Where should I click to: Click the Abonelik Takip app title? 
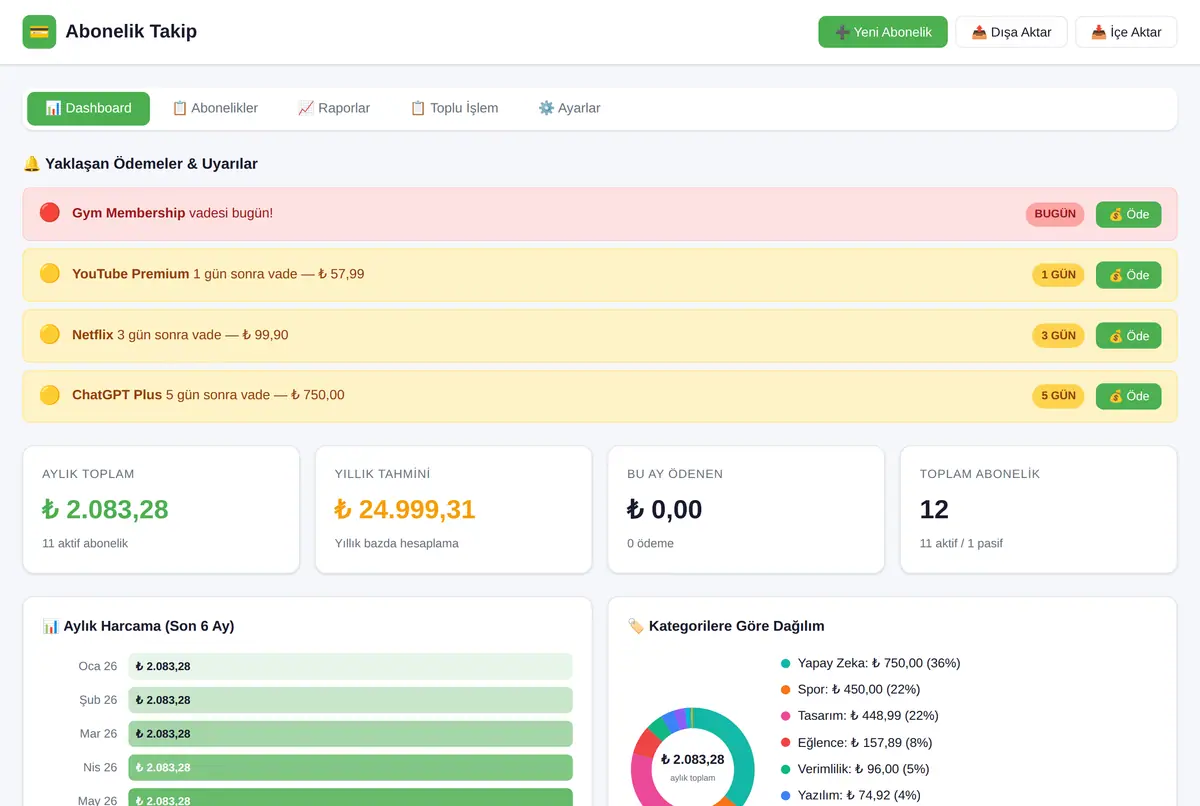pos(131,32)
